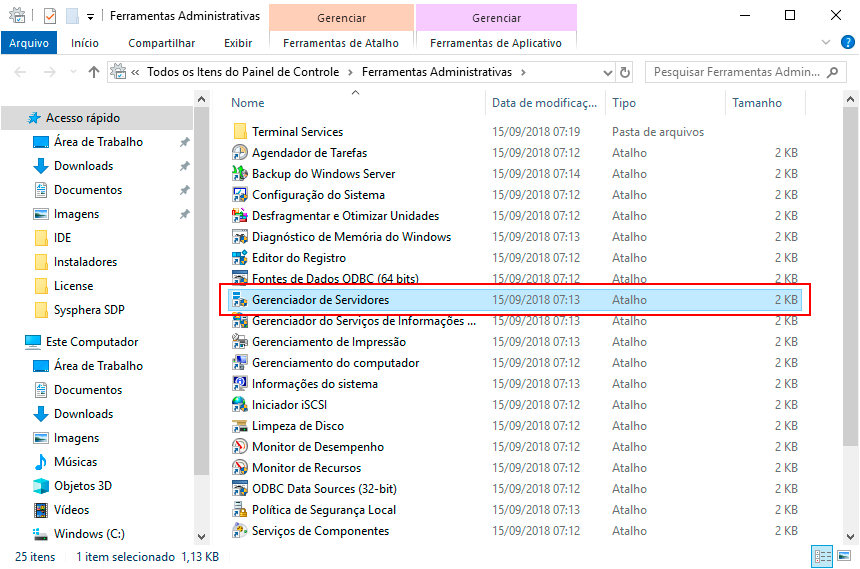
Task: Click the Serviços de Componentes icon
Action: [240, 531]
